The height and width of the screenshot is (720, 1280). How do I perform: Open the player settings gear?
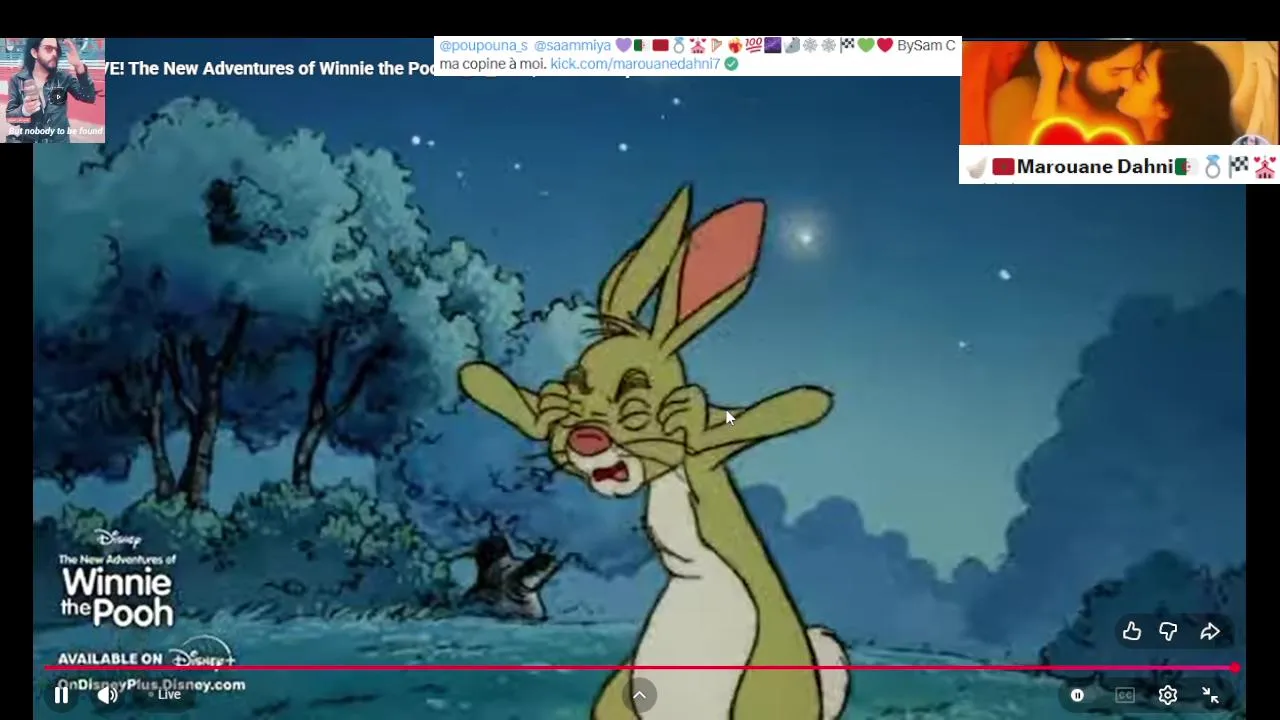coord(1167,695)
